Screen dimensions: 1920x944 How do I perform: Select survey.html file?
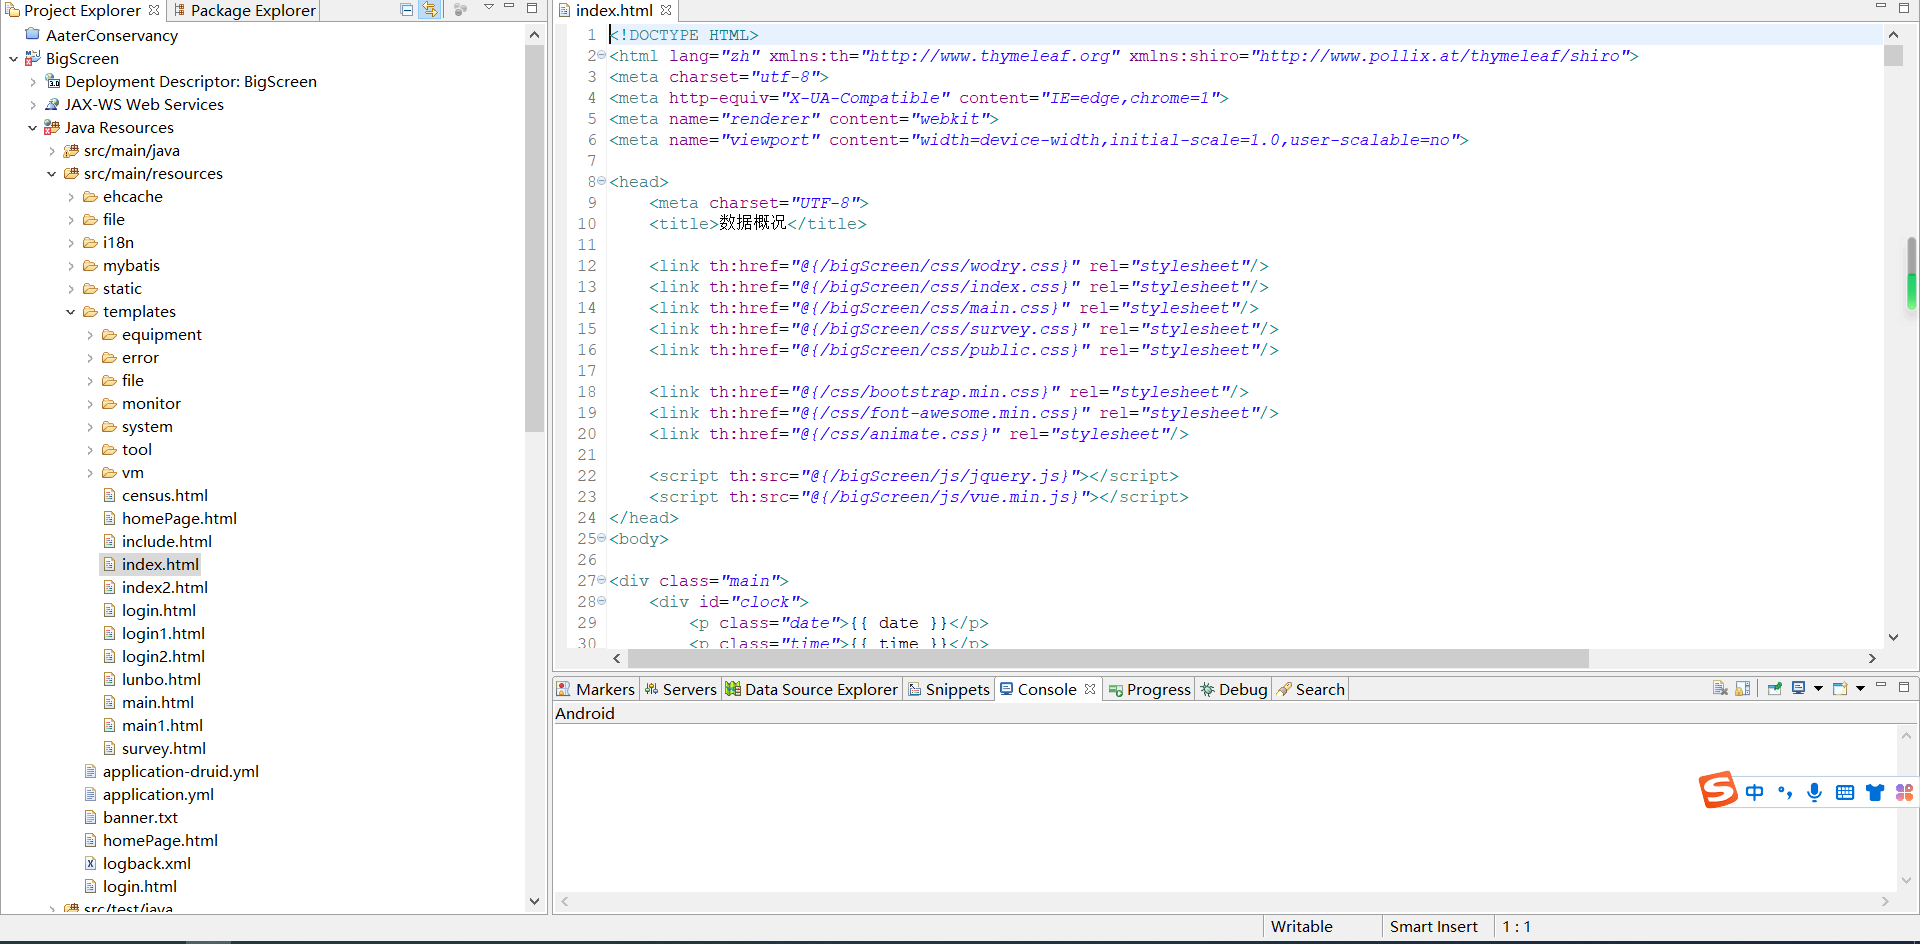pyautogui.click(x=164, y=749)
